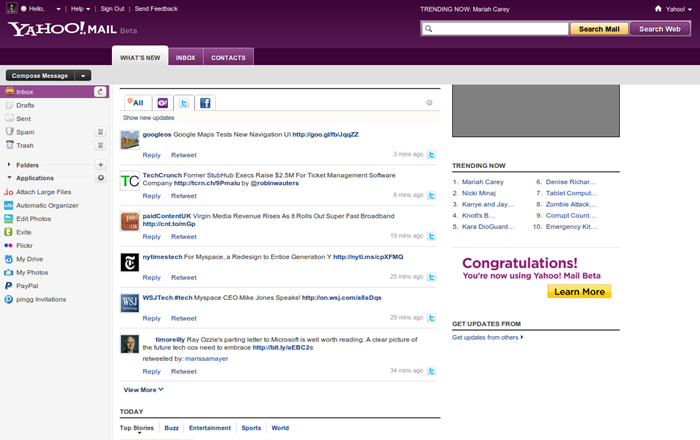700x440 pixels.
Task: Click the Twitter icon on paidContentUK tweet
Action: [x=431, y=236]
